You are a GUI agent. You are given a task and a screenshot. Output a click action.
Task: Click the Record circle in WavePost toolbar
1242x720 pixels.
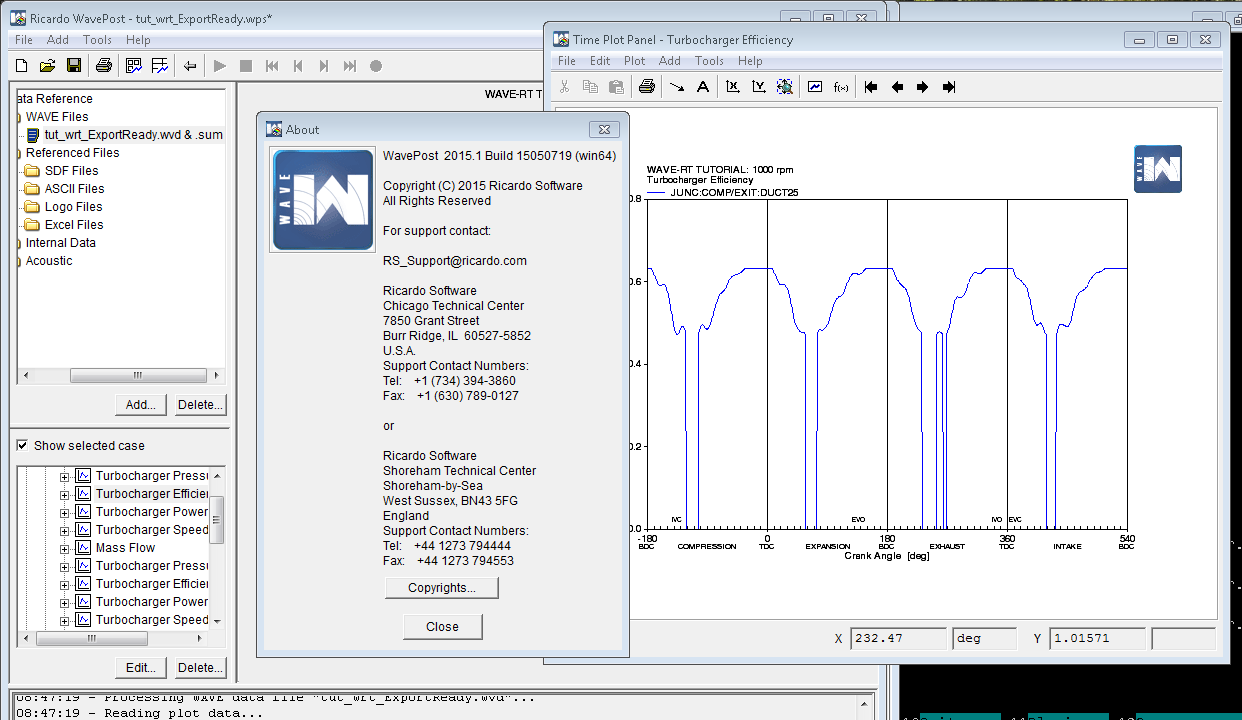(376, 66)
